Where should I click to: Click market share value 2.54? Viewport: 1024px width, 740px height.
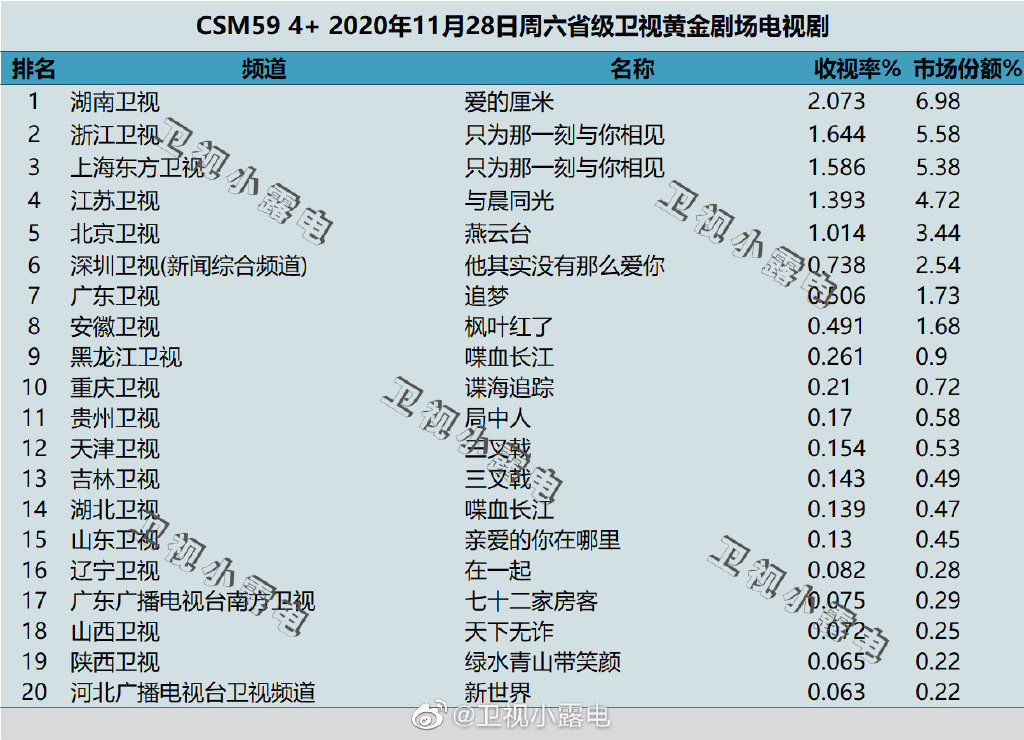pos(938,265)
